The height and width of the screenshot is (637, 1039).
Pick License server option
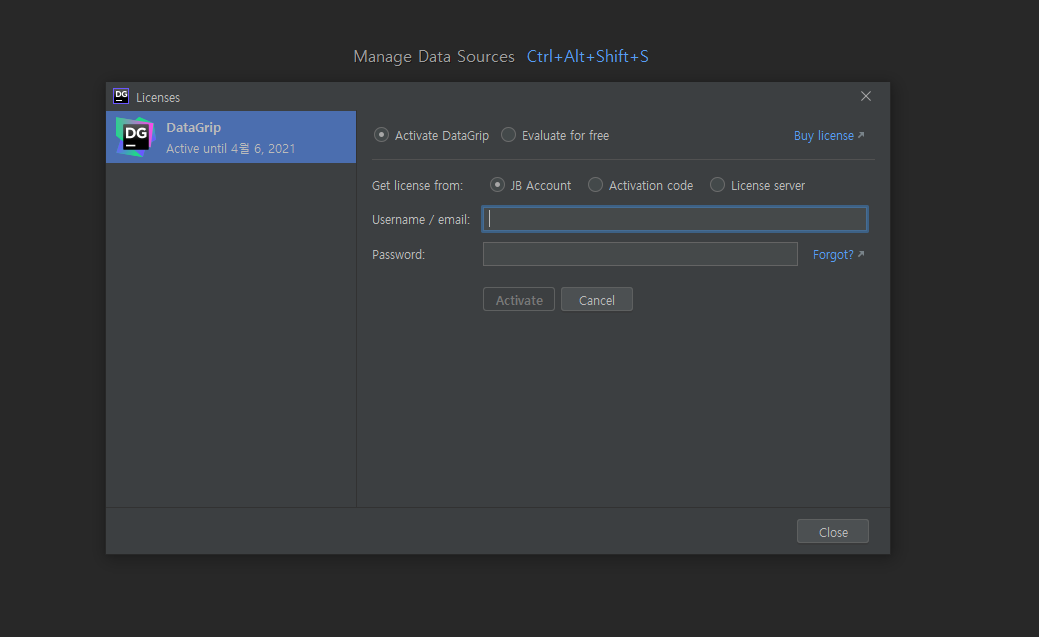click(x=717, y=185)
